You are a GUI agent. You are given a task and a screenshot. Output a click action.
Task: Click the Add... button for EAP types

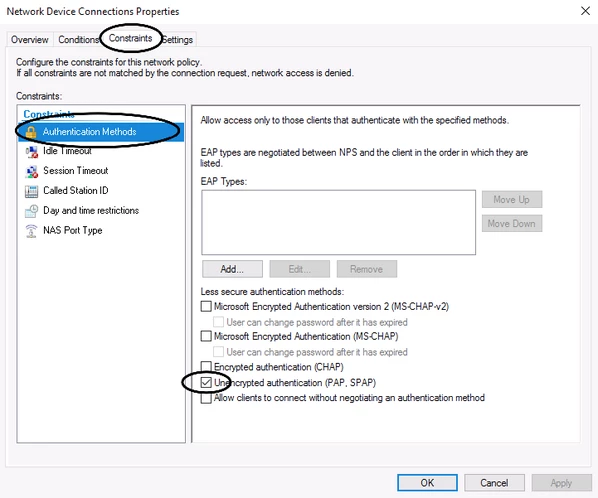(x=232, y=269)
